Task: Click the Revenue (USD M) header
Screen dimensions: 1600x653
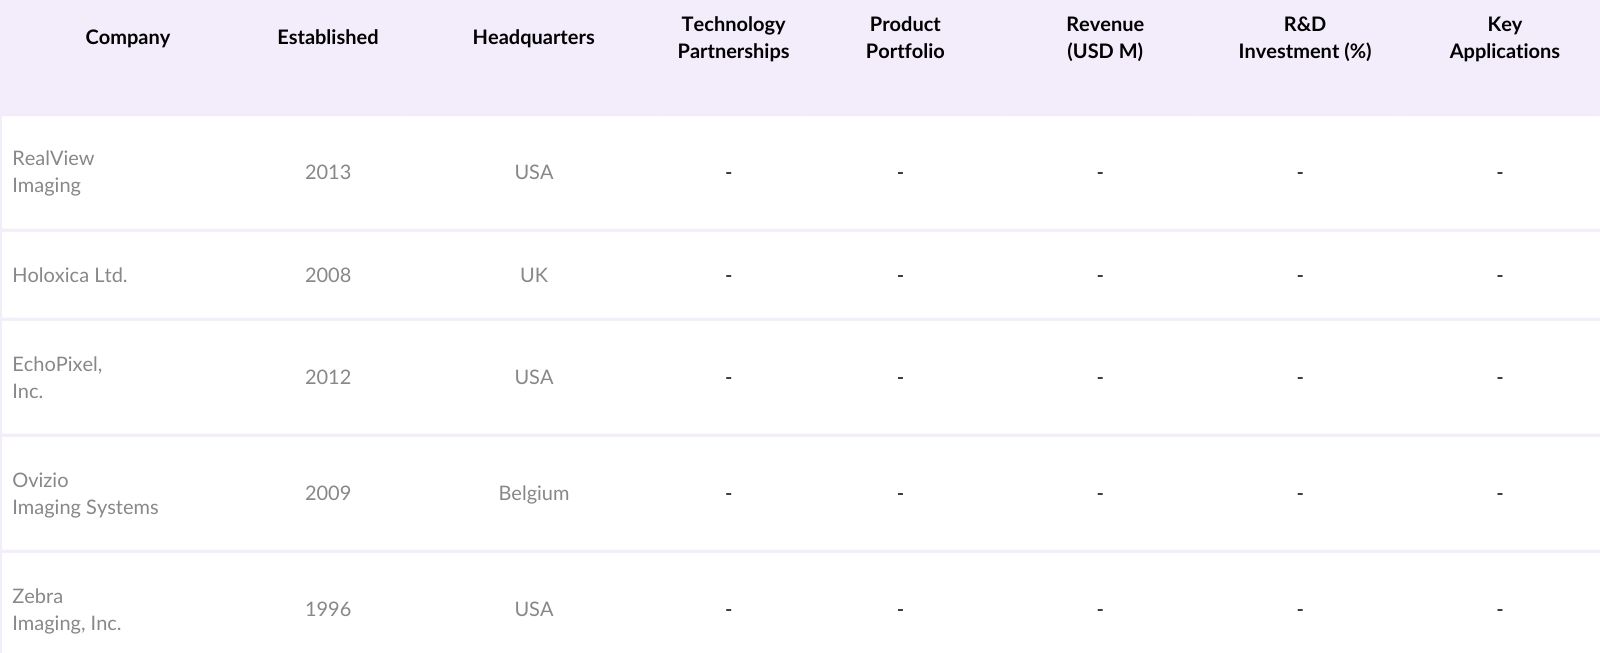Action: [x=1104, y=38]
